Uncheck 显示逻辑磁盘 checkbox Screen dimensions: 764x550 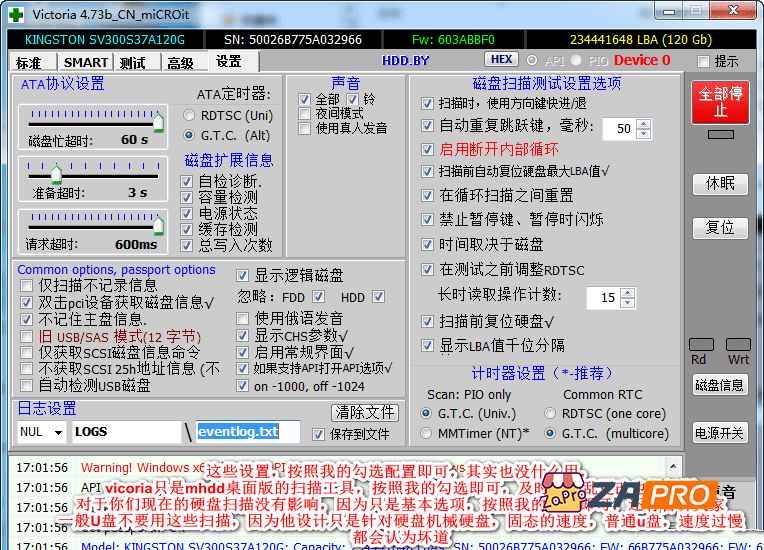pos(244,276)
